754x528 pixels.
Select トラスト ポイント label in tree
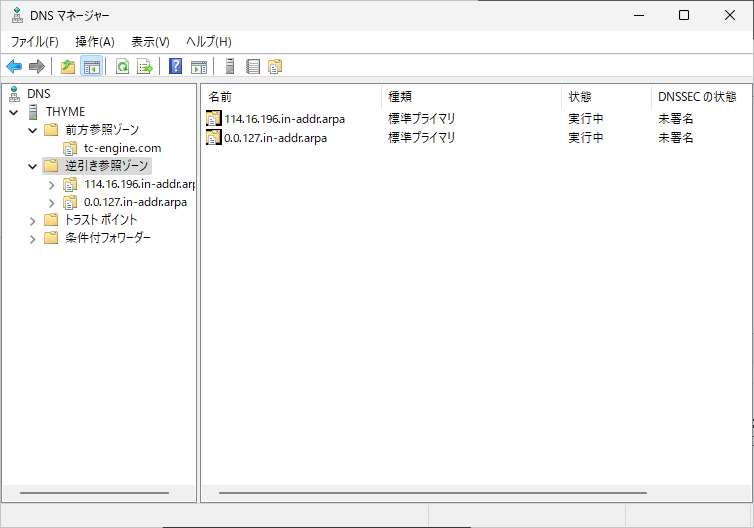pos(101,220)
